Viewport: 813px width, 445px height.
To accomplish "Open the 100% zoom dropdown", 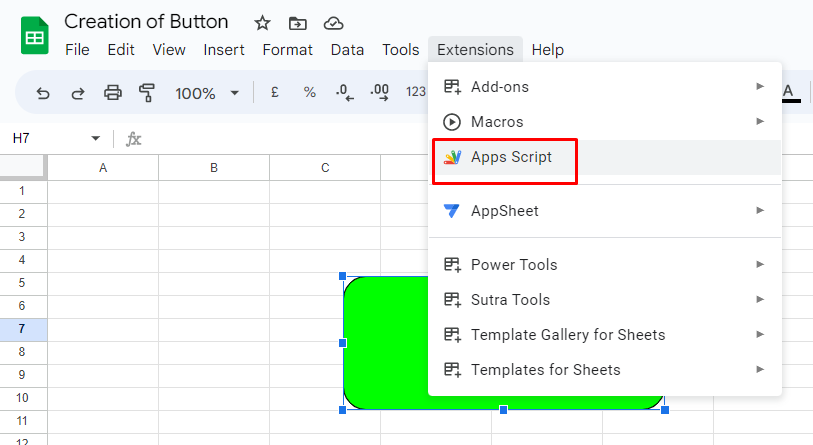I will (206, 93).
